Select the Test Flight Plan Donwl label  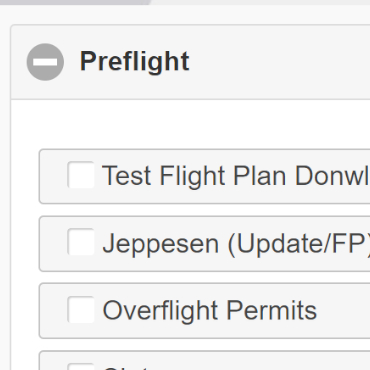pos(236,176)
